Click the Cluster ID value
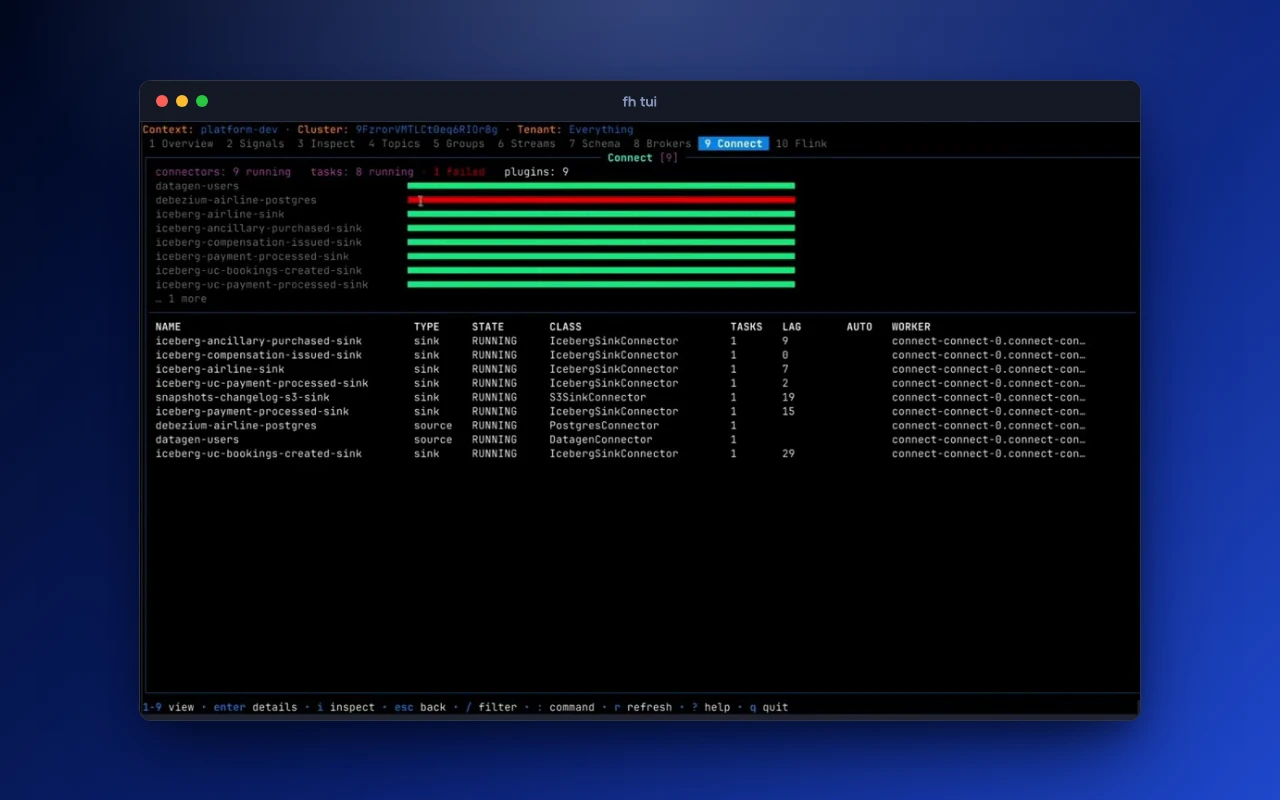1280x800 pixels. 427,130
